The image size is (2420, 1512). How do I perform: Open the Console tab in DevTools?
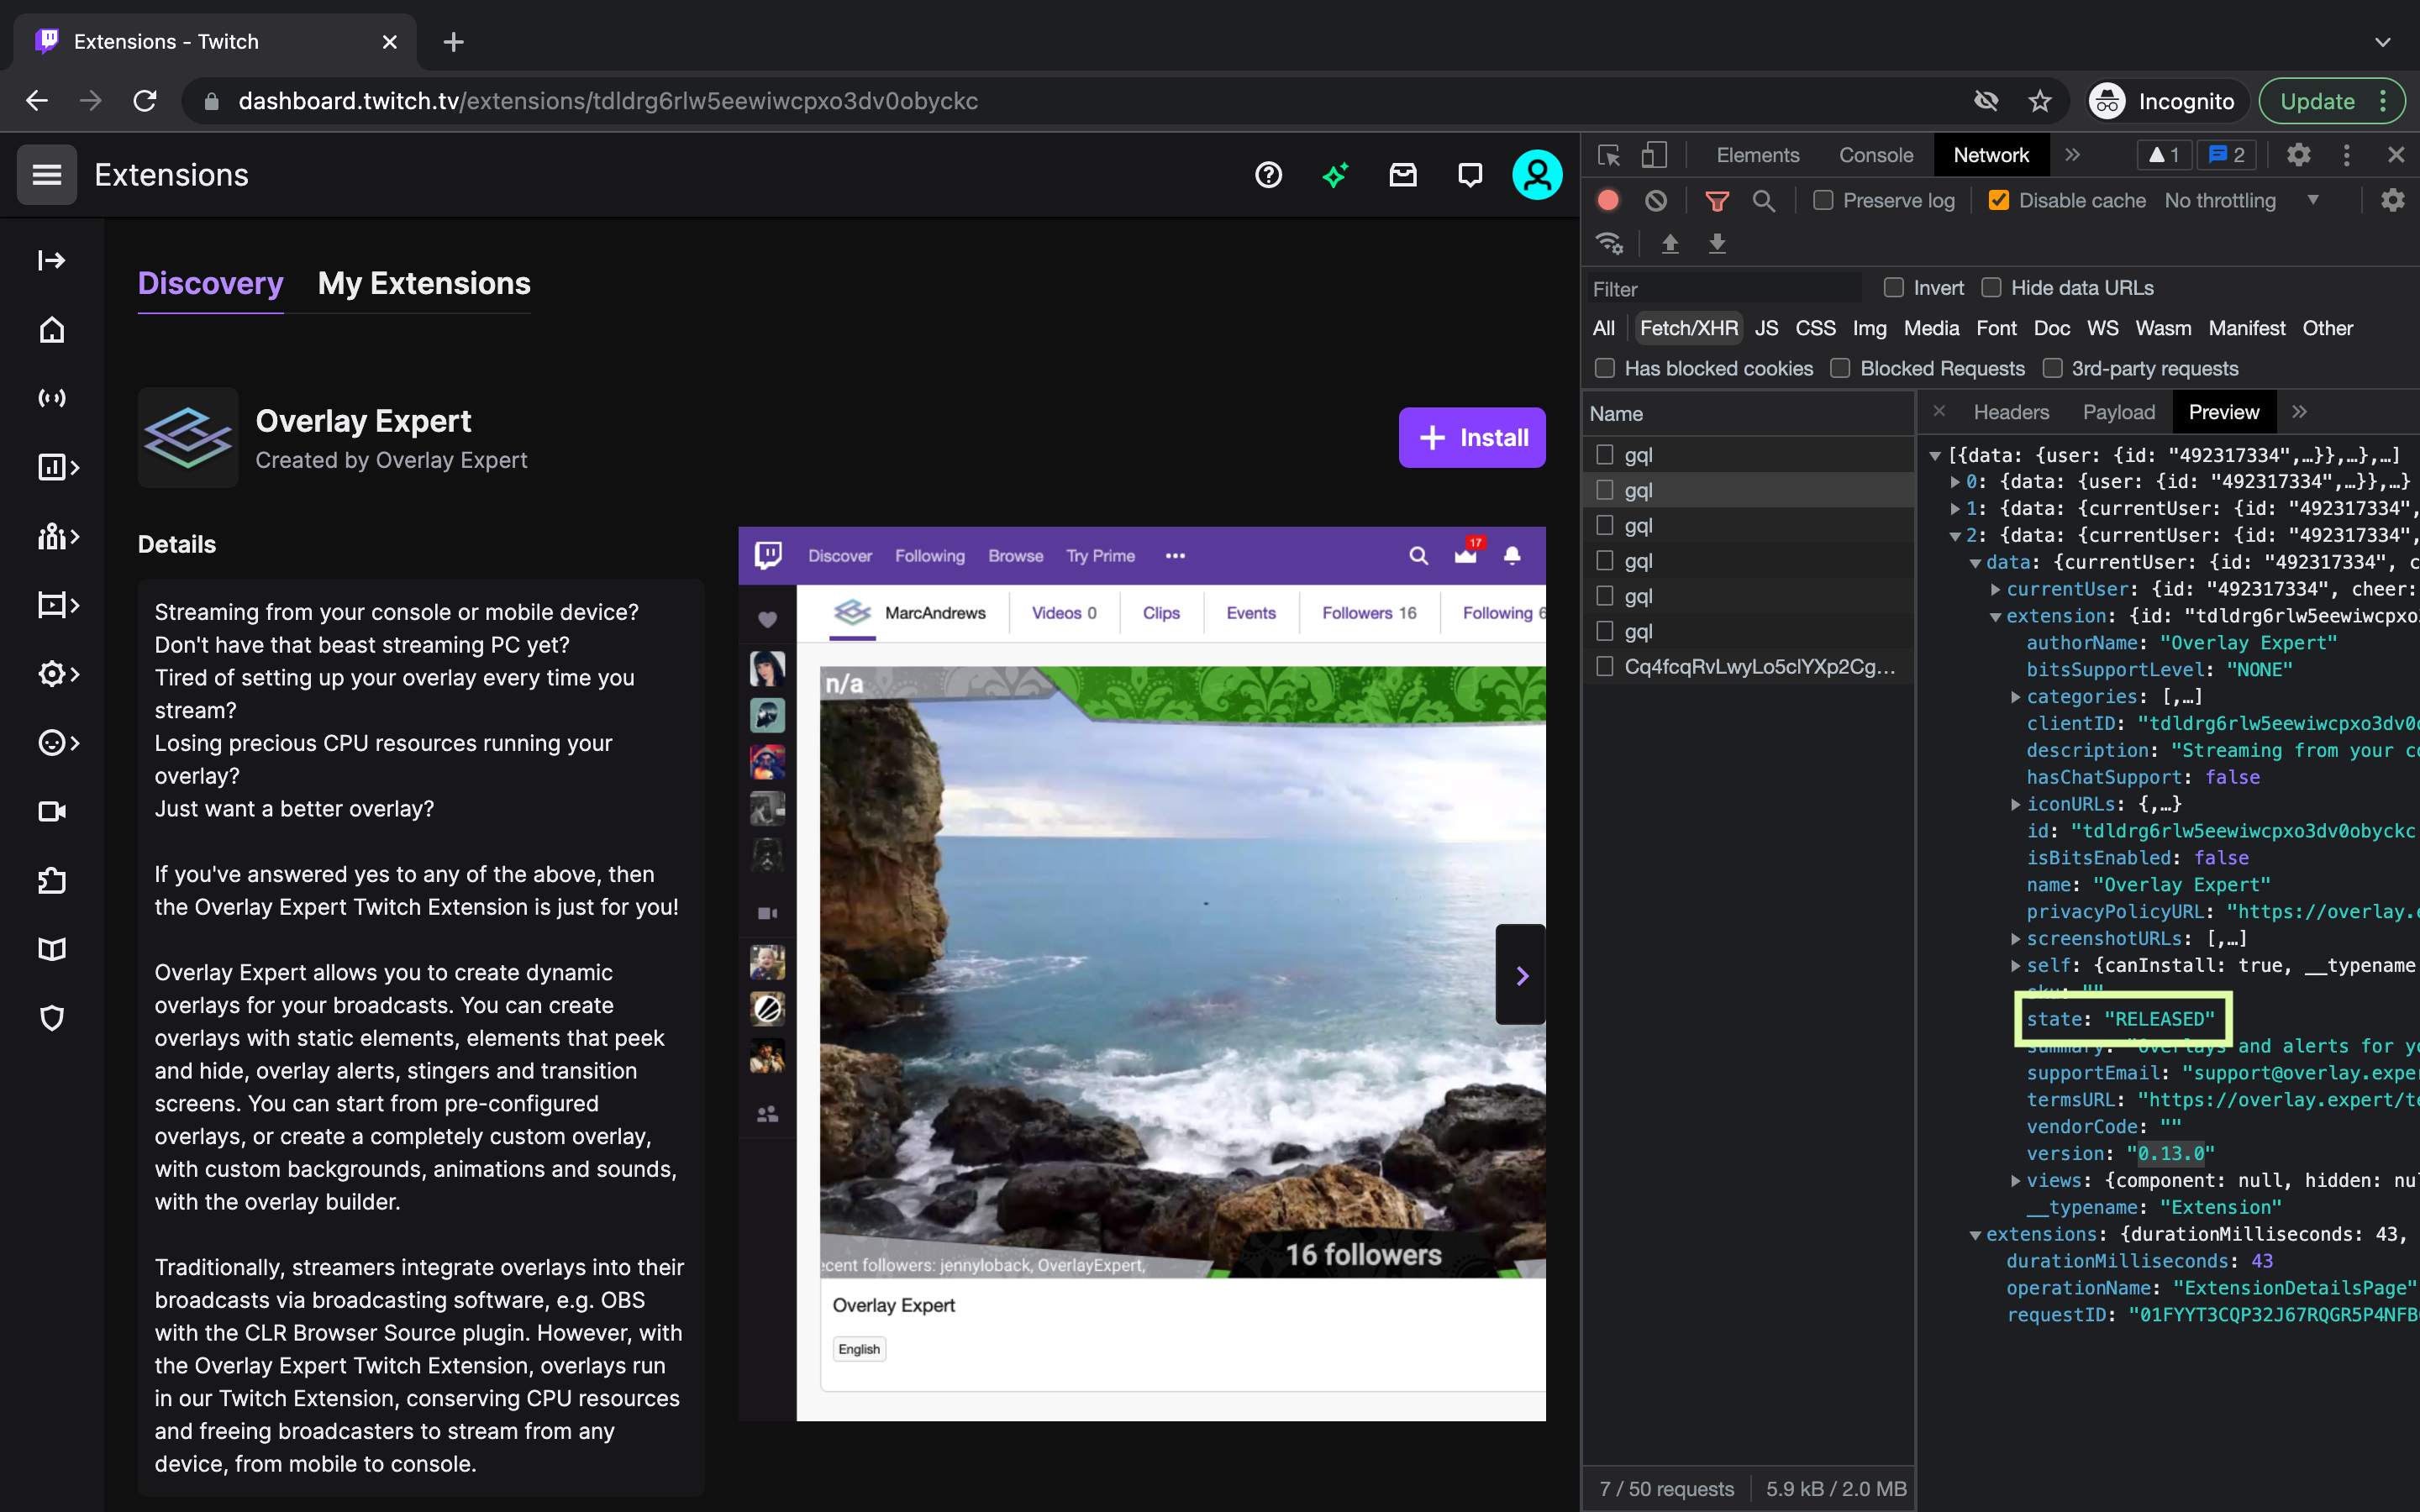pos(1876,155)
